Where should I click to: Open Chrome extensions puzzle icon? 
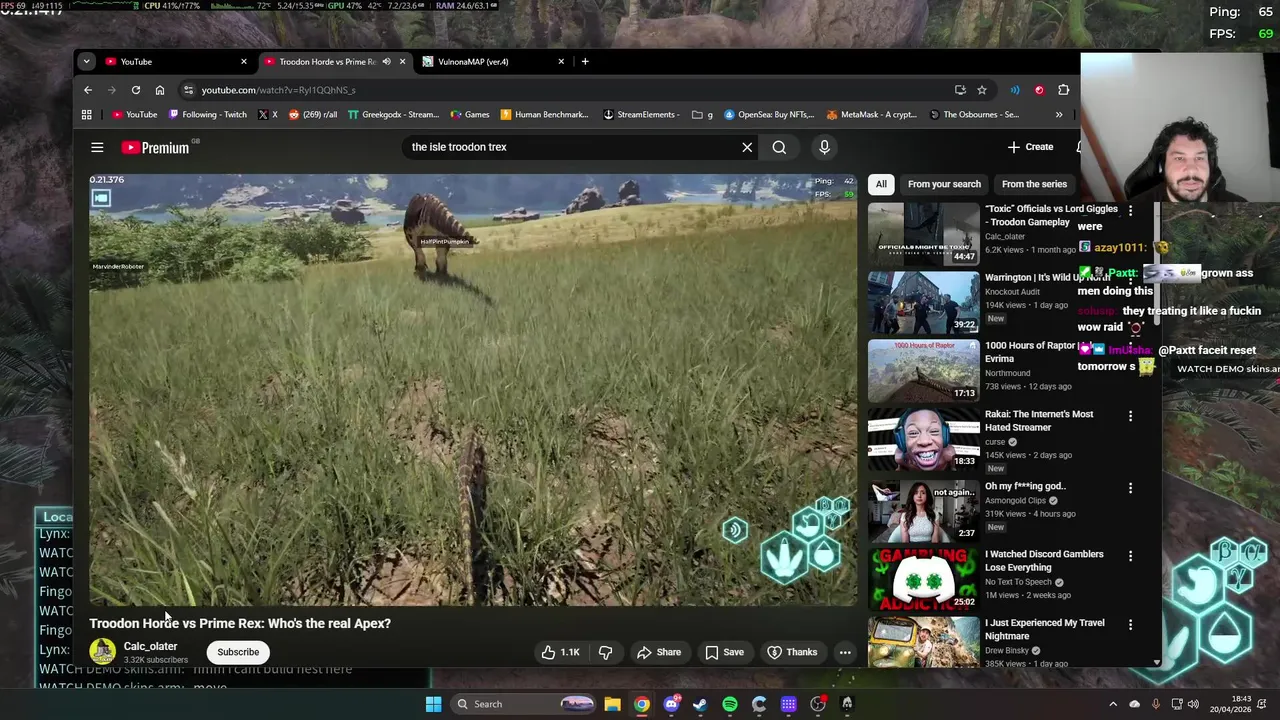click(1064, 90)
